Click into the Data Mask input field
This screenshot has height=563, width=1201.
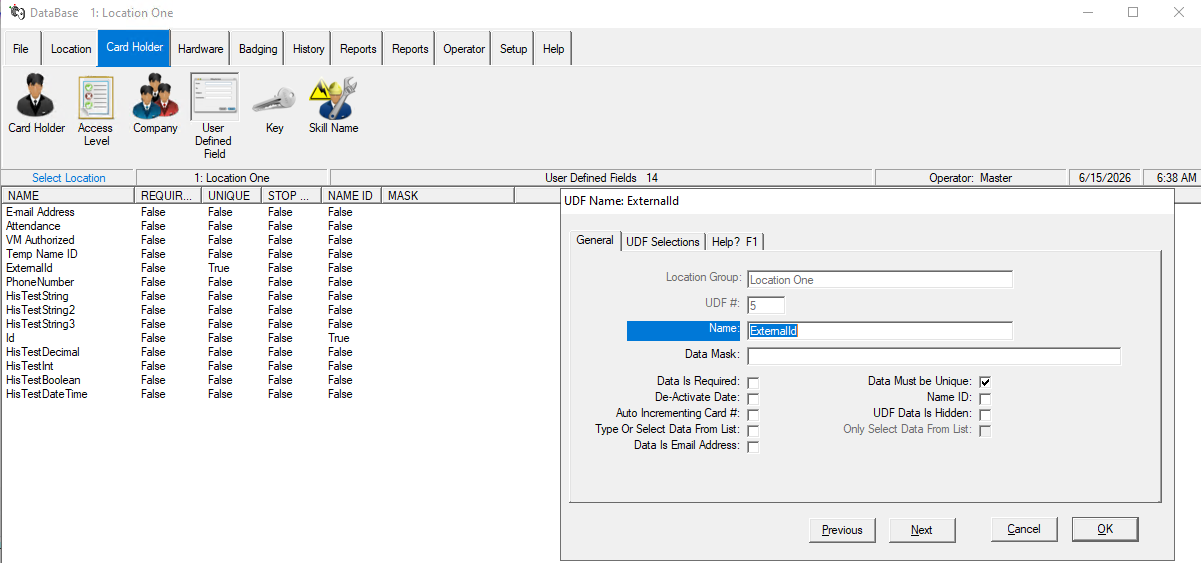[934, 356]
